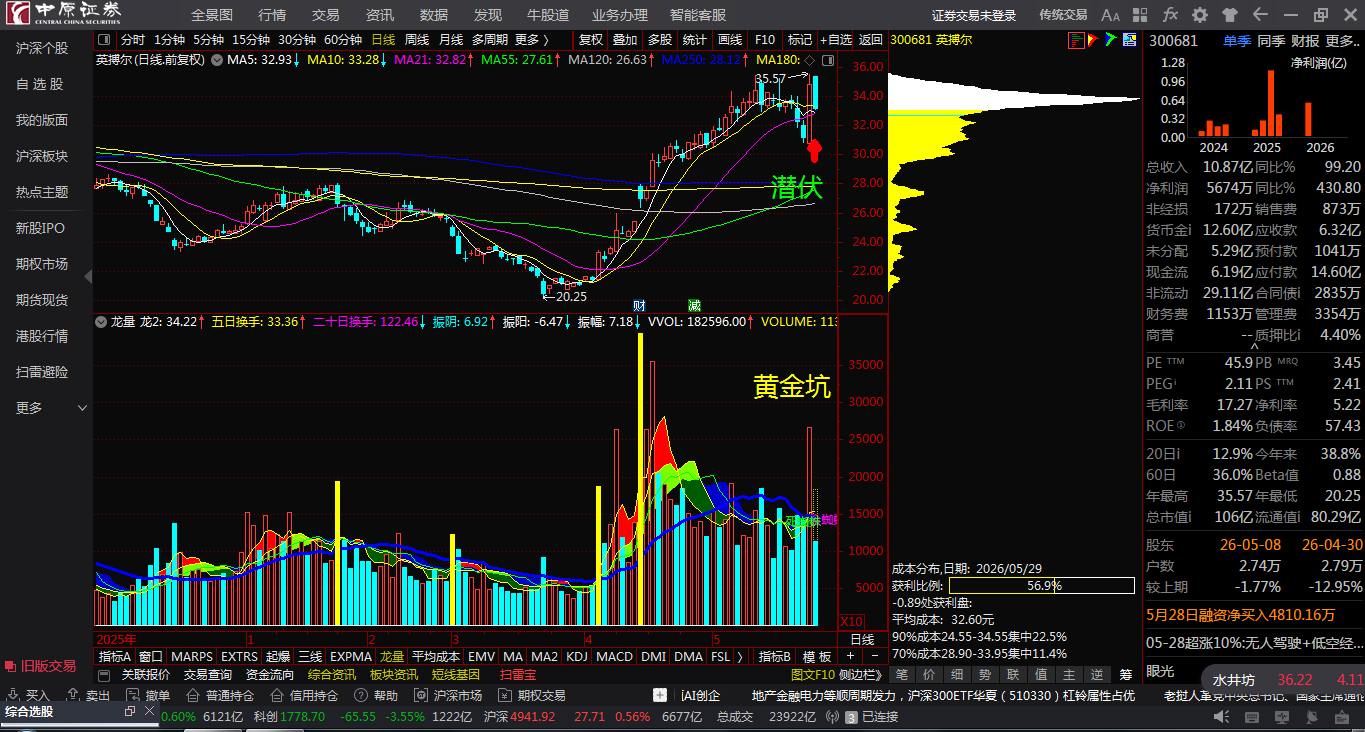Switch to the 周线 weekly period

(416, 40)
